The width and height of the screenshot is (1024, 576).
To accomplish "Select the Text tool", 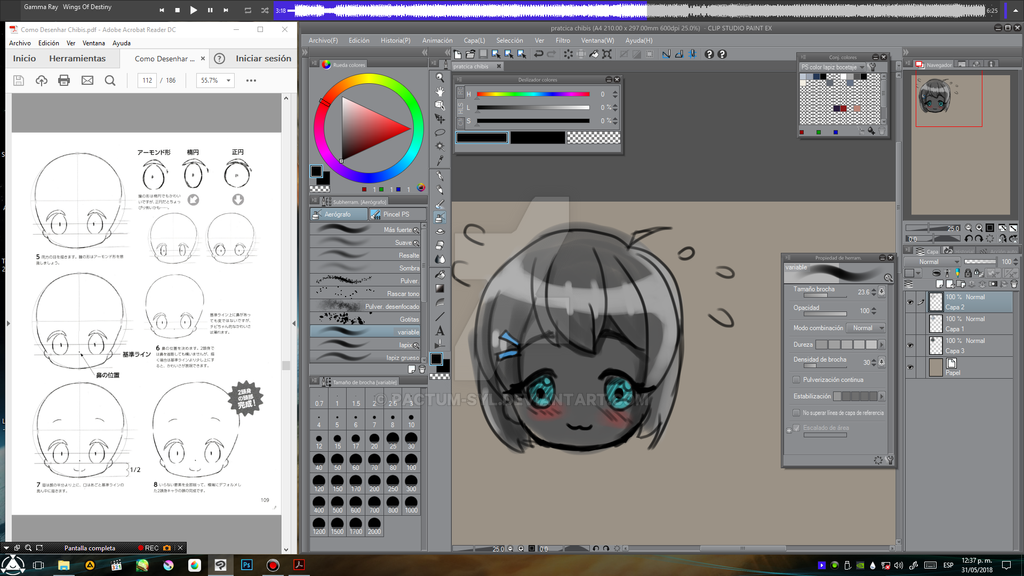I will (440, 330).
